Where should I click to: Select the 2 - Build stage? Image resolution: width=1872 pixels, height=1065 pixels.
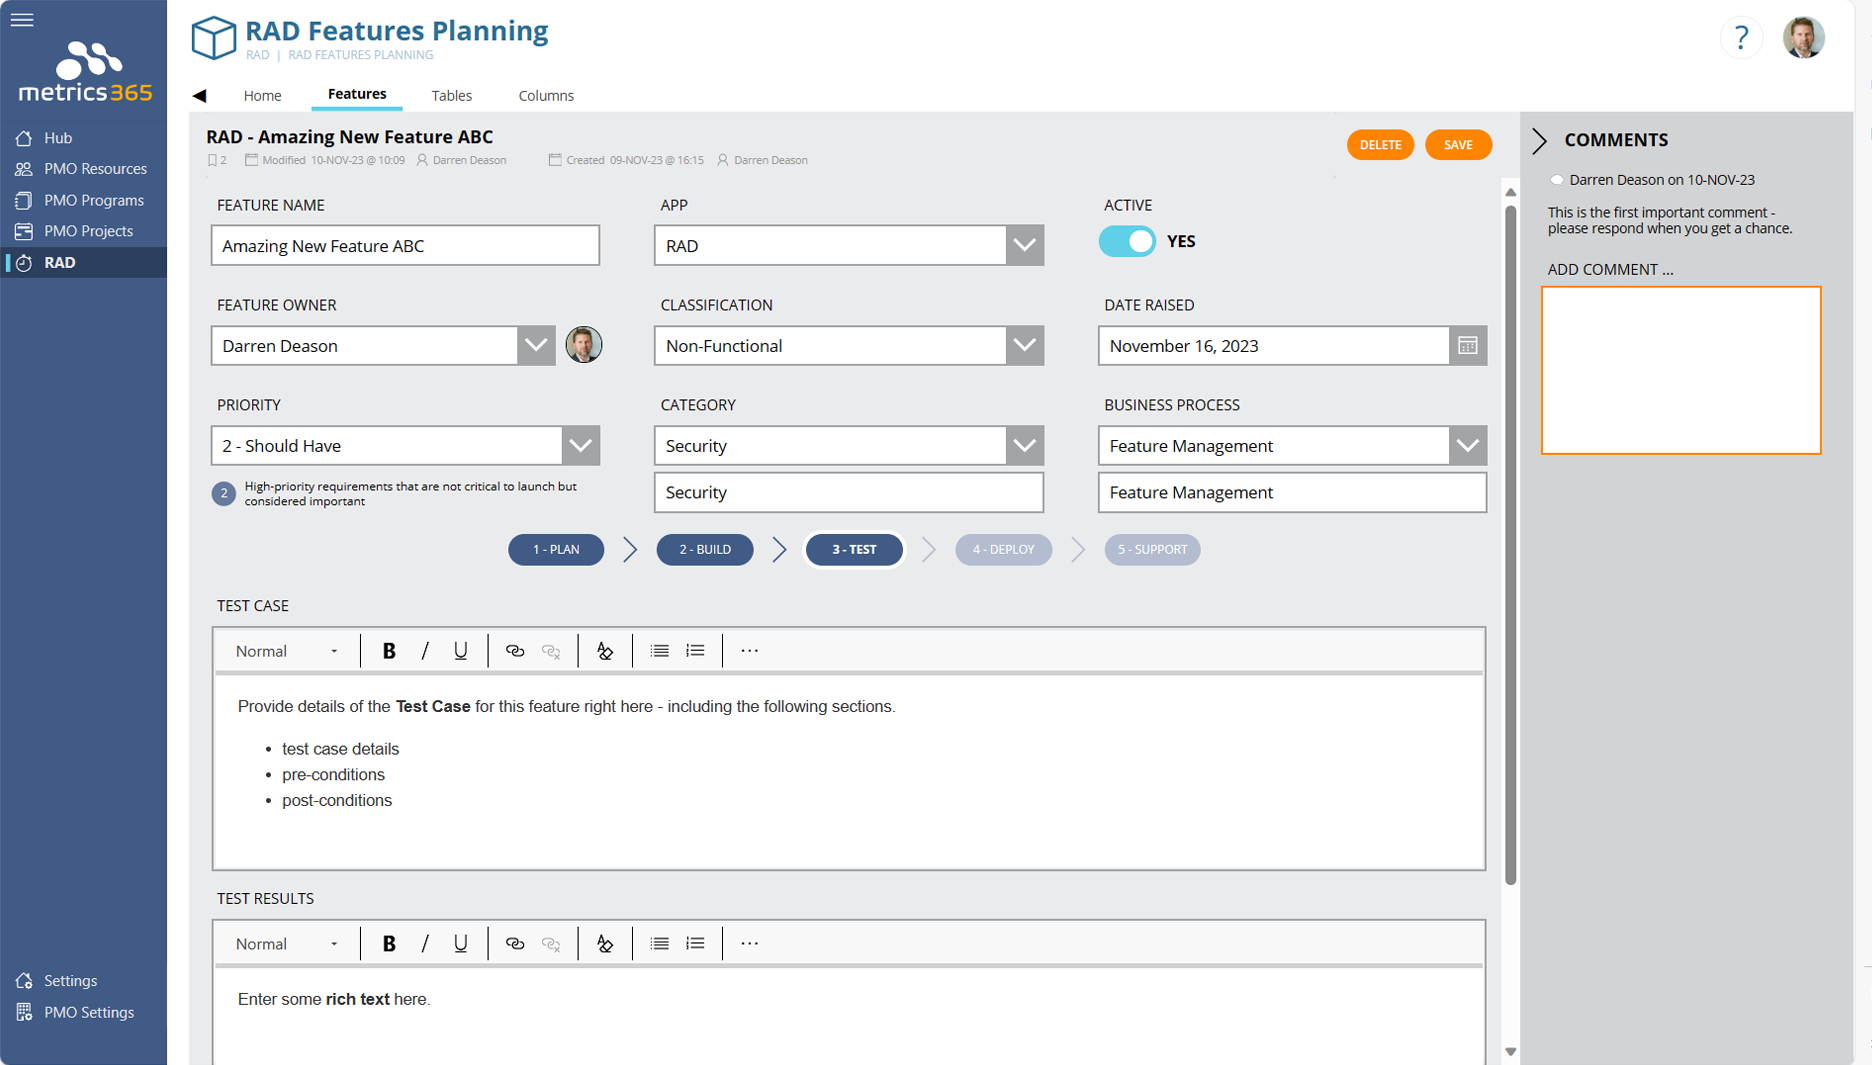705,550
